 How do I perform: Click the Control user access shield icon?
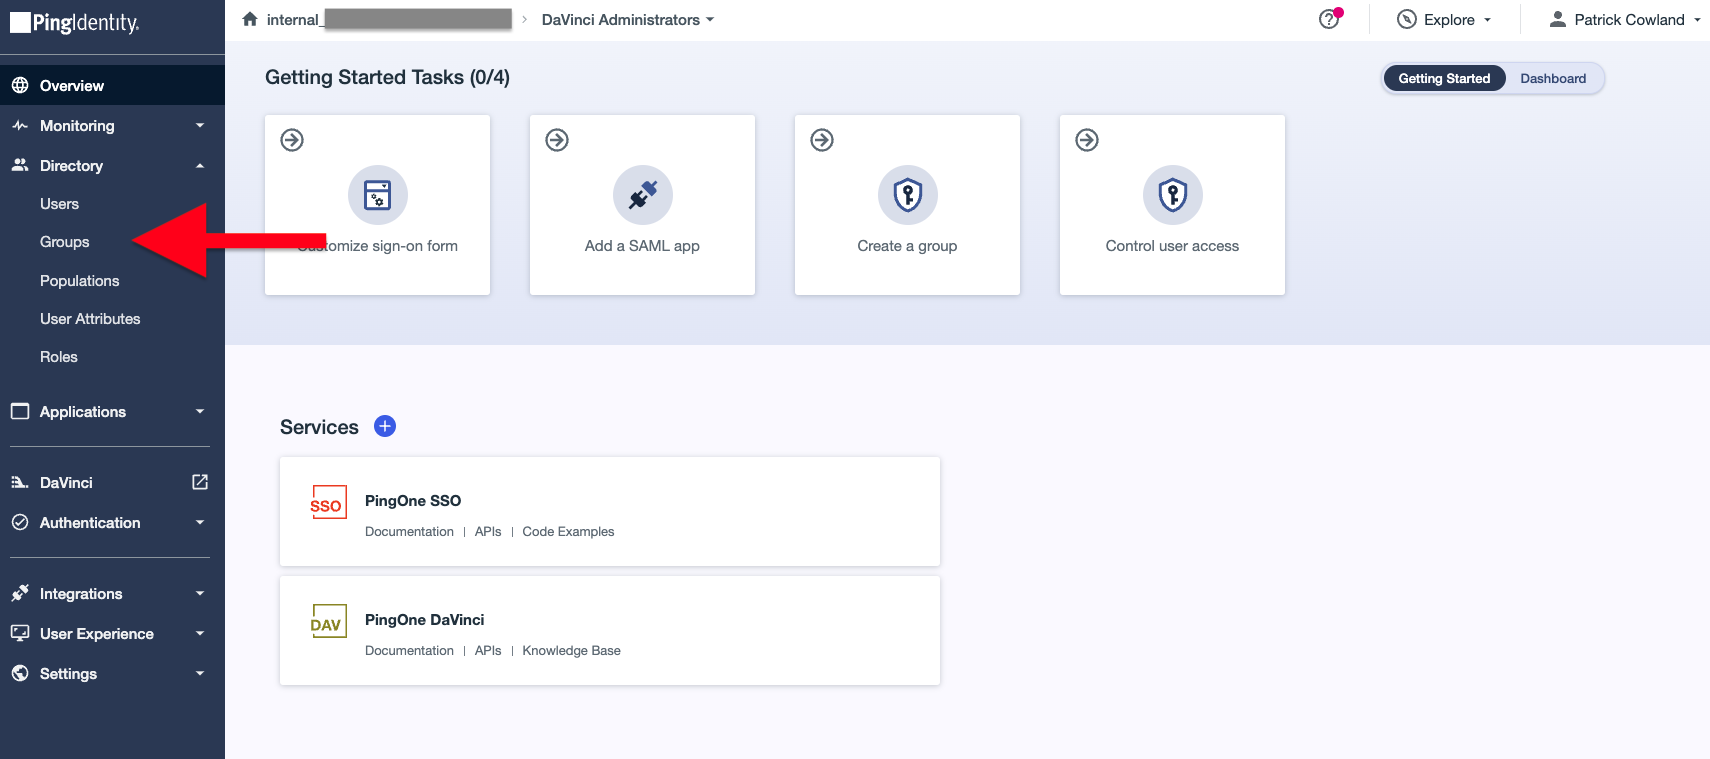[x=1173, y=195]
